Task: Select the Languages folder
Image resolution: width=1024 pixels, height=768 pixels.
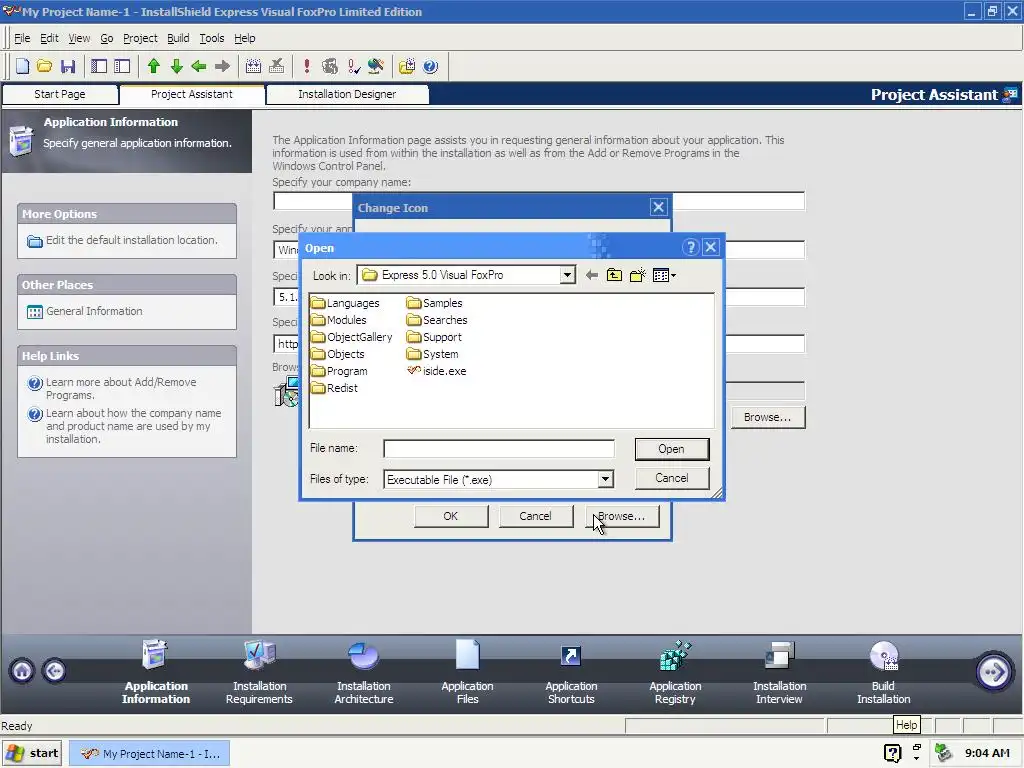Action: 345,303
